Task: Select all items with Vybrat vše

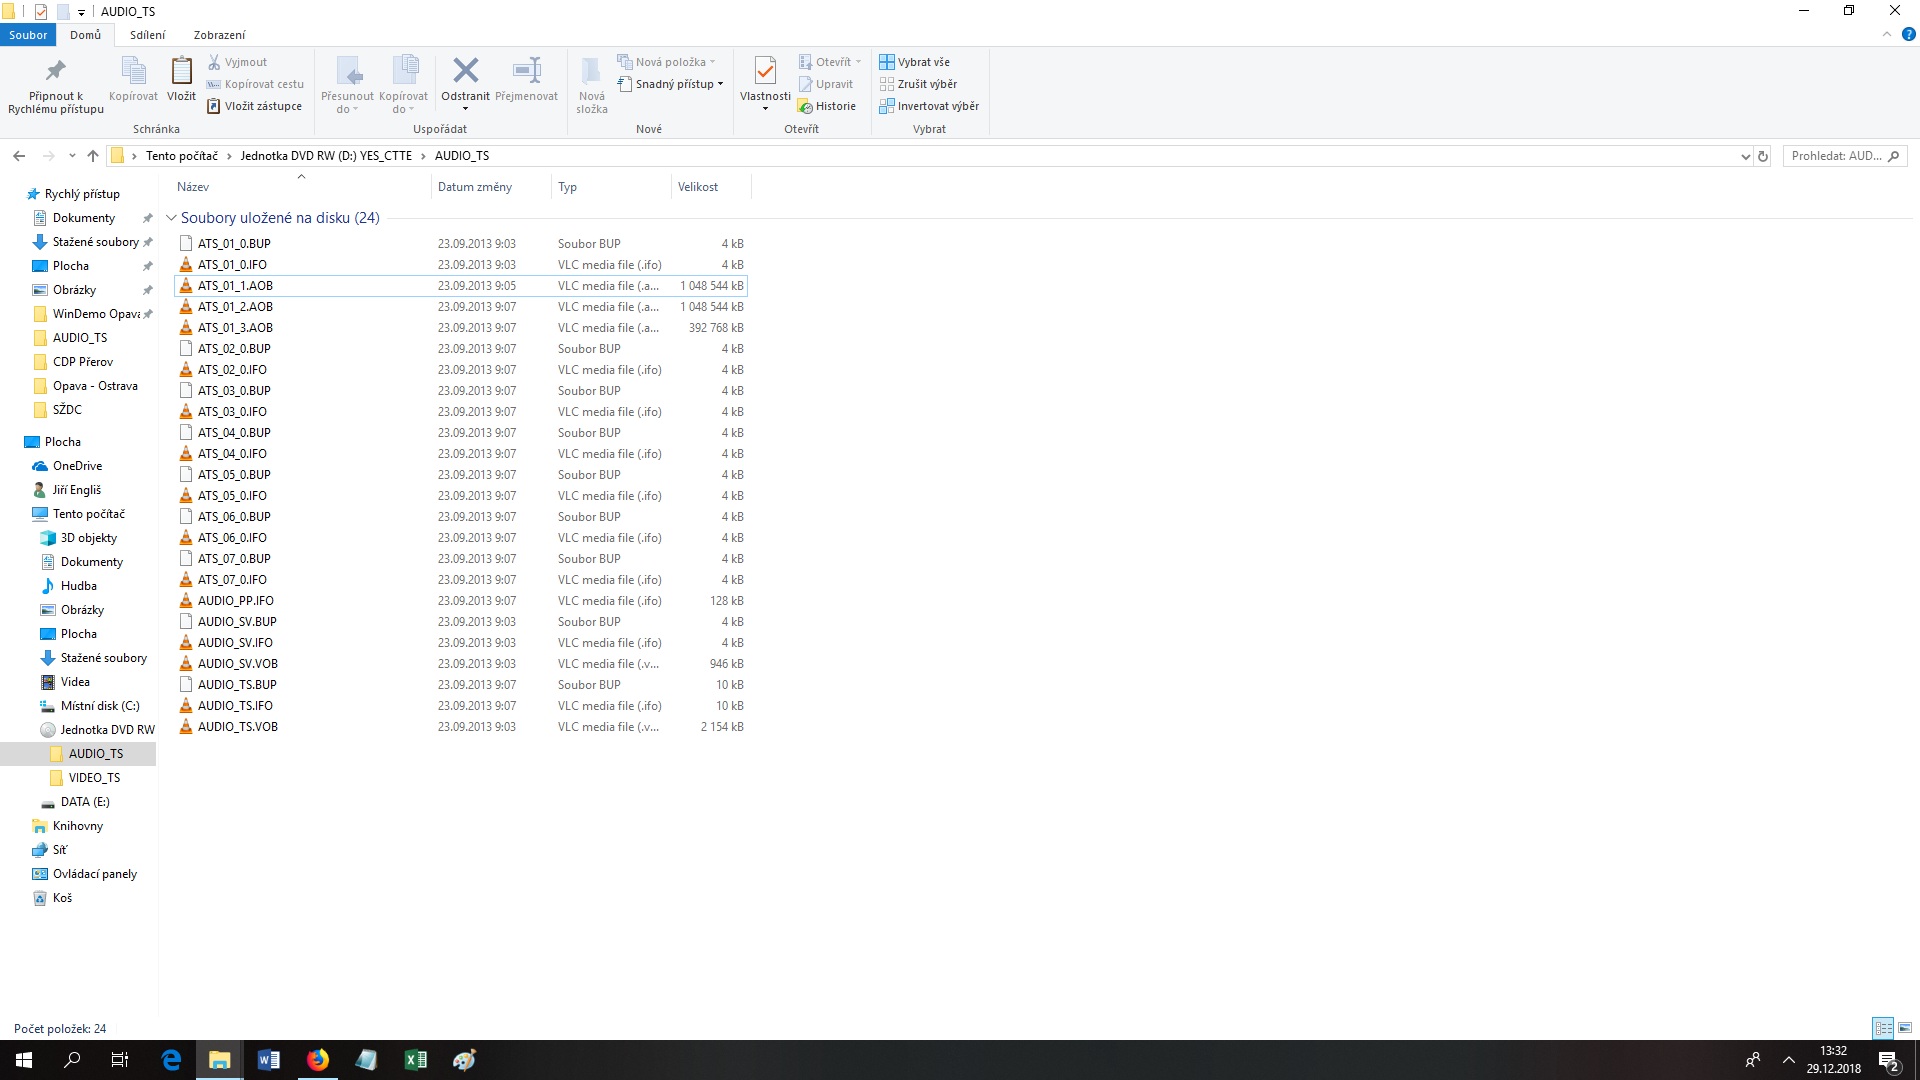Action: 914,62
